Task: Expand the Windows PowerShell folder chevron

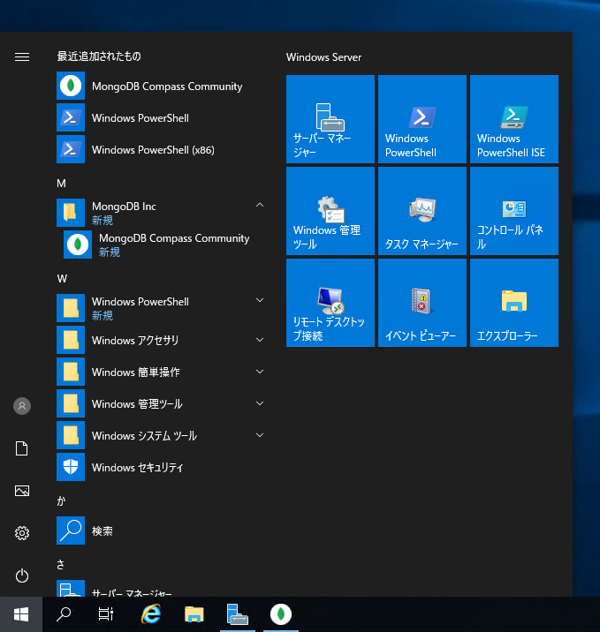Action: click(x=260, y=300)
